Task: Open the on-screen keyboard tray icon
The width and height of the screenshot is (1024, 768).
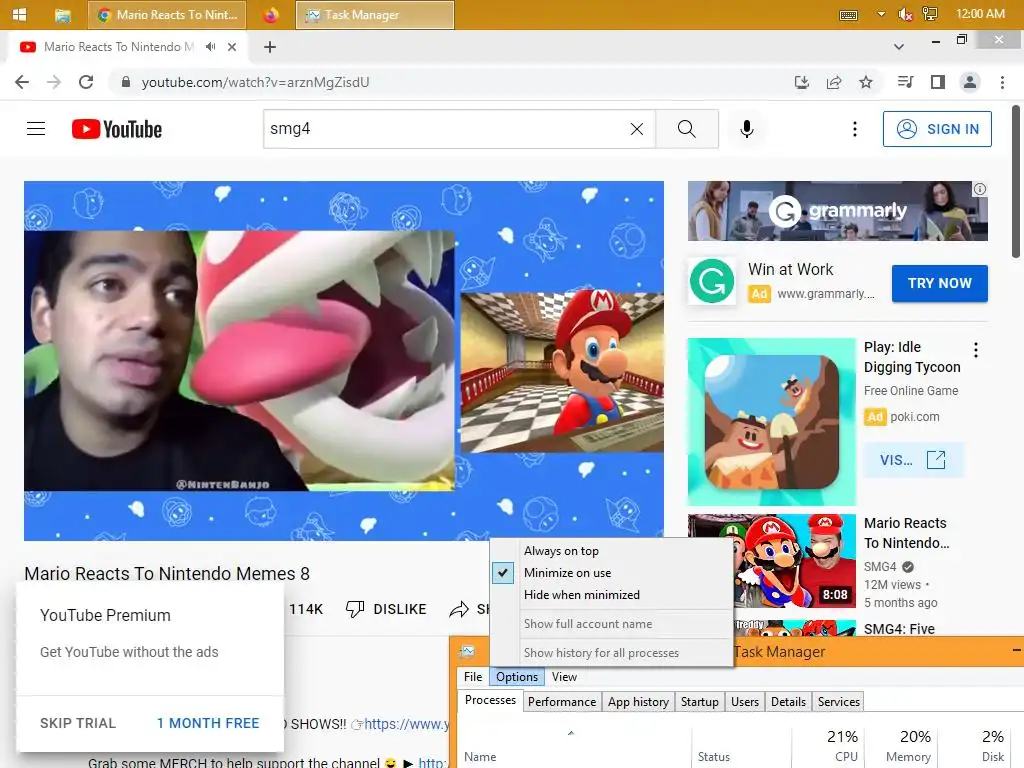Action: pyautogui.click(x=848, y=15)
